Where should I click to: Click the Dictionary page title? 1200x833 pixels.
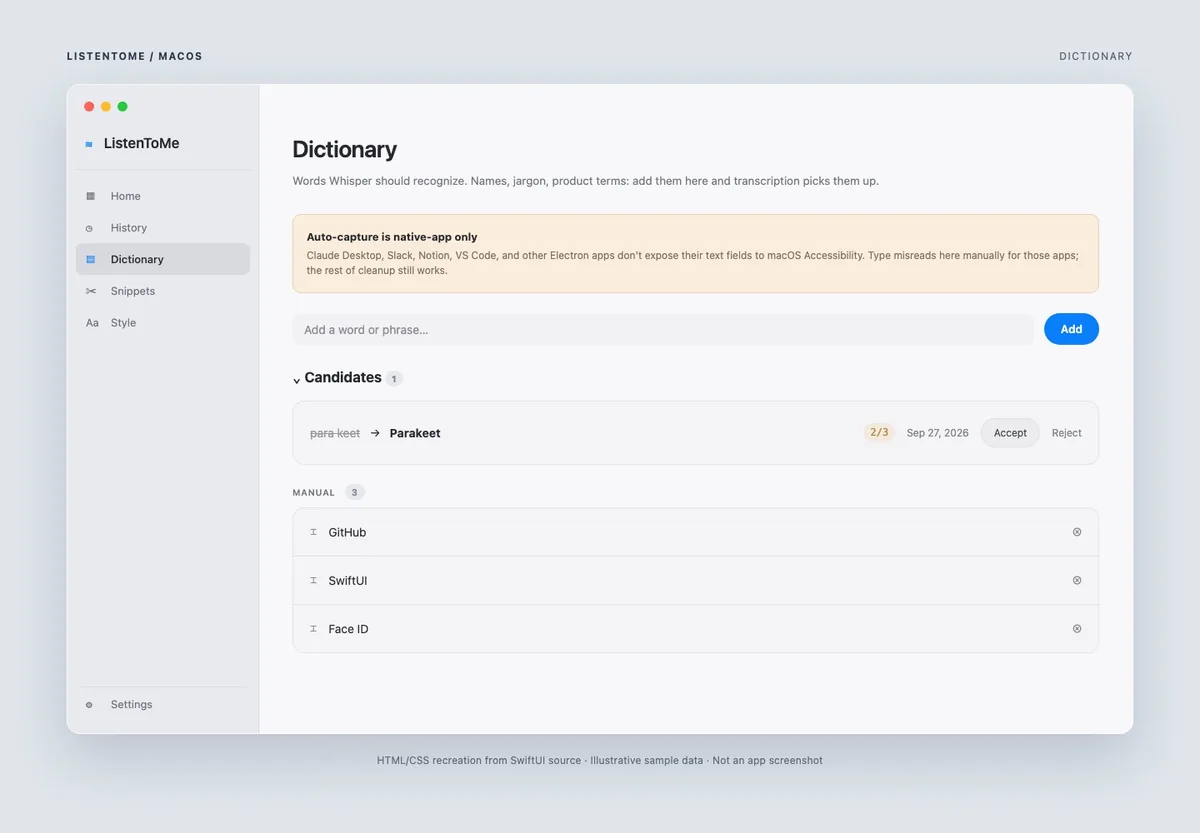click(x=345, y=150)
